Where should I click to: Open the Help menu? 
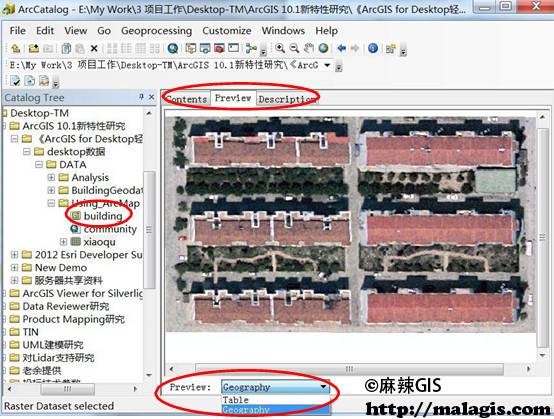pyautogui.click(x=326, y=31)
